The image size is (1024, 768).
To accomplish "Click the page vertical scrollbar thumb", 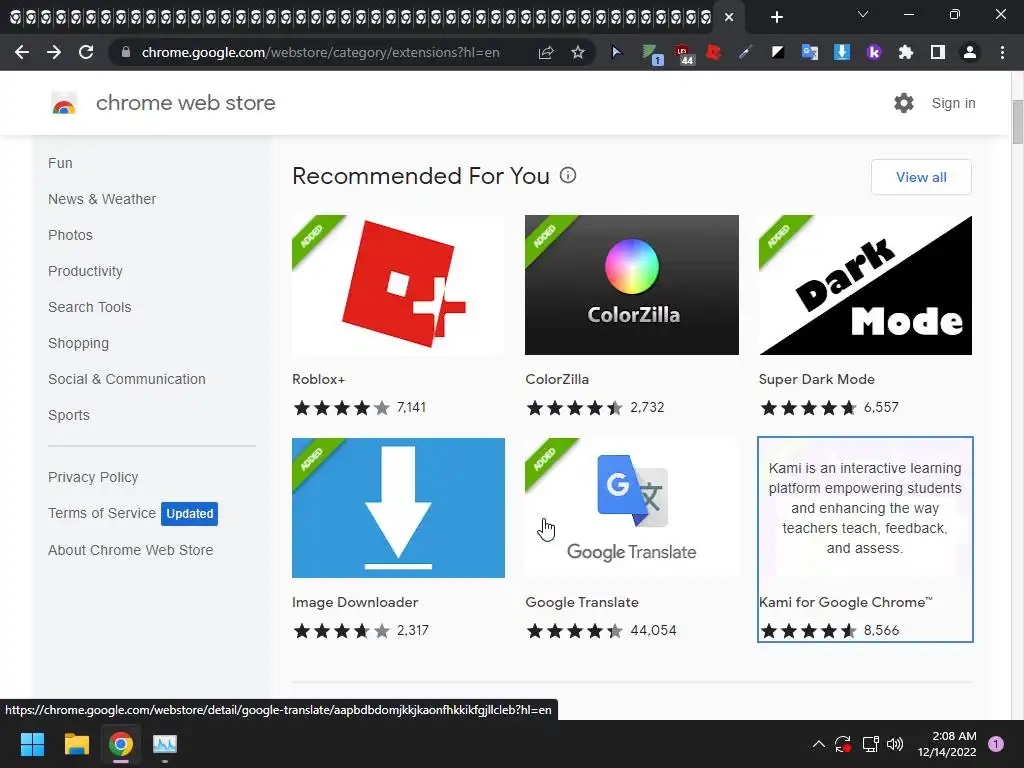I will coord(1017,122).
